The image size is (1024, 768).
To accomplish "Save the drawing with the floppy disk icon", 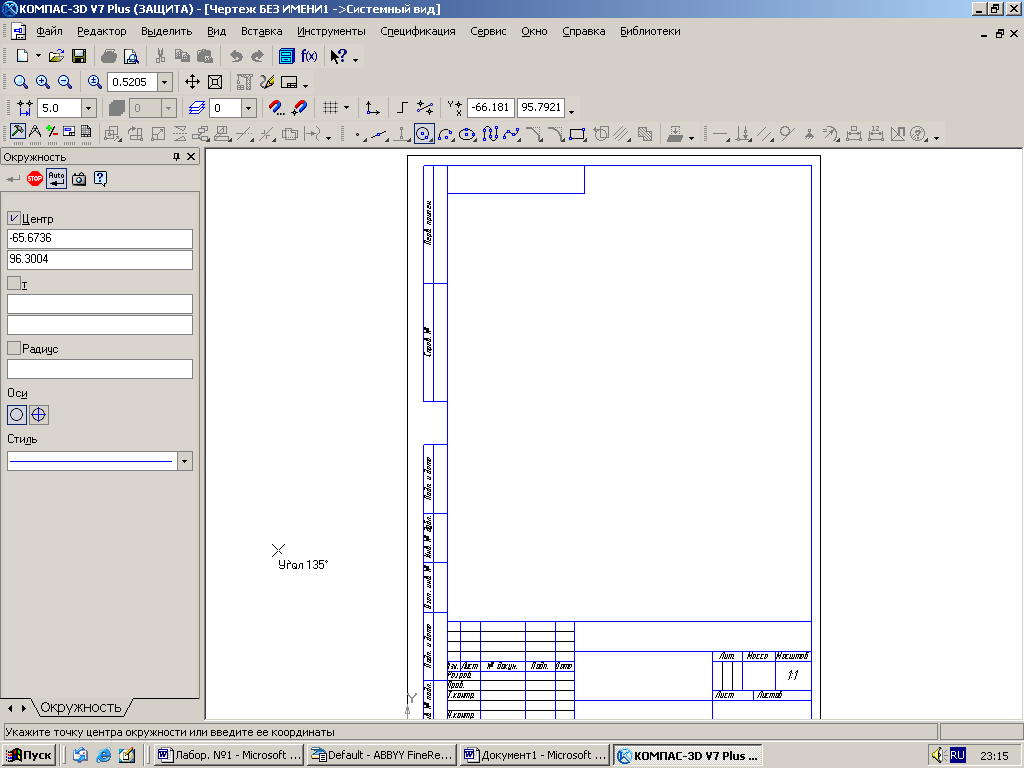I will click(x=79, y=56).
